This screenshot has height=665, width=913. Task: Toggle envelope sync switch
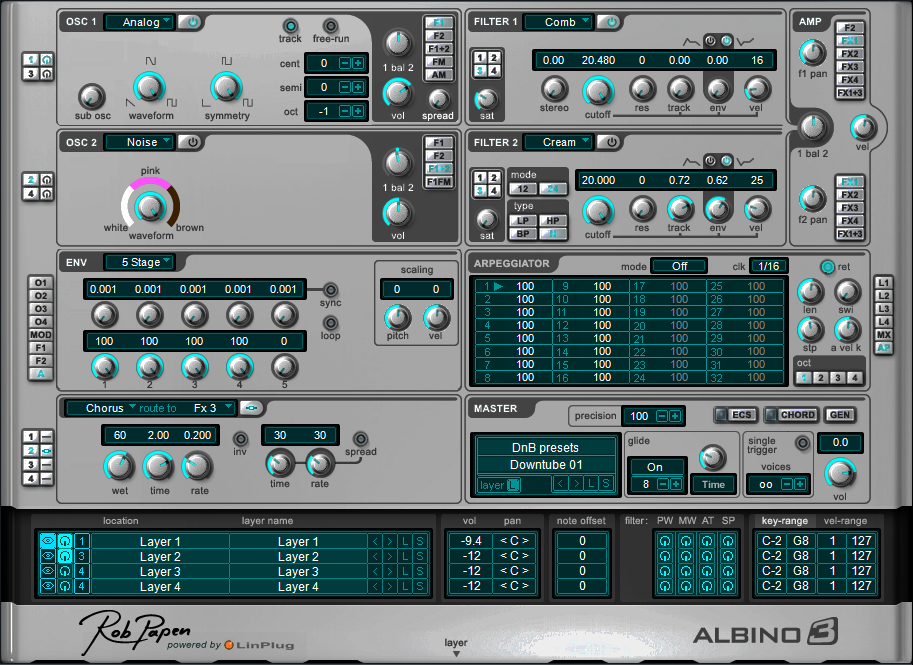330,289
